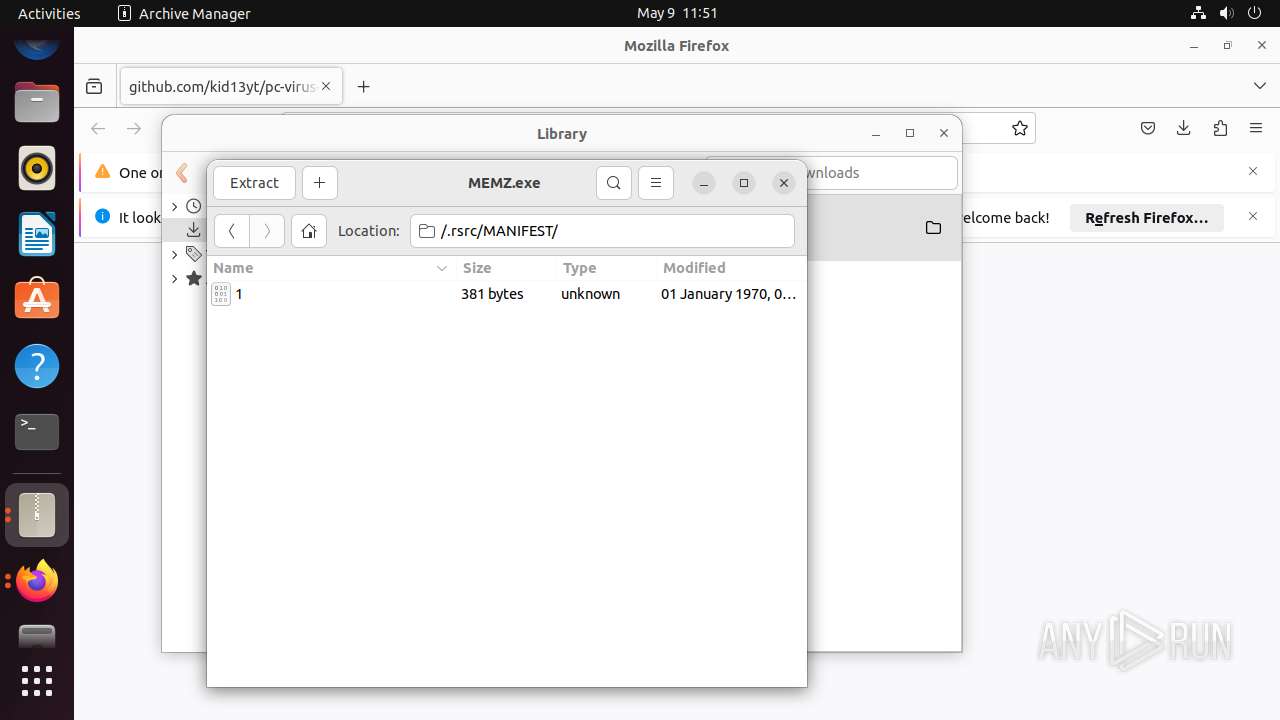
Task: Sort by Type column header
Action: click(606, 268)
